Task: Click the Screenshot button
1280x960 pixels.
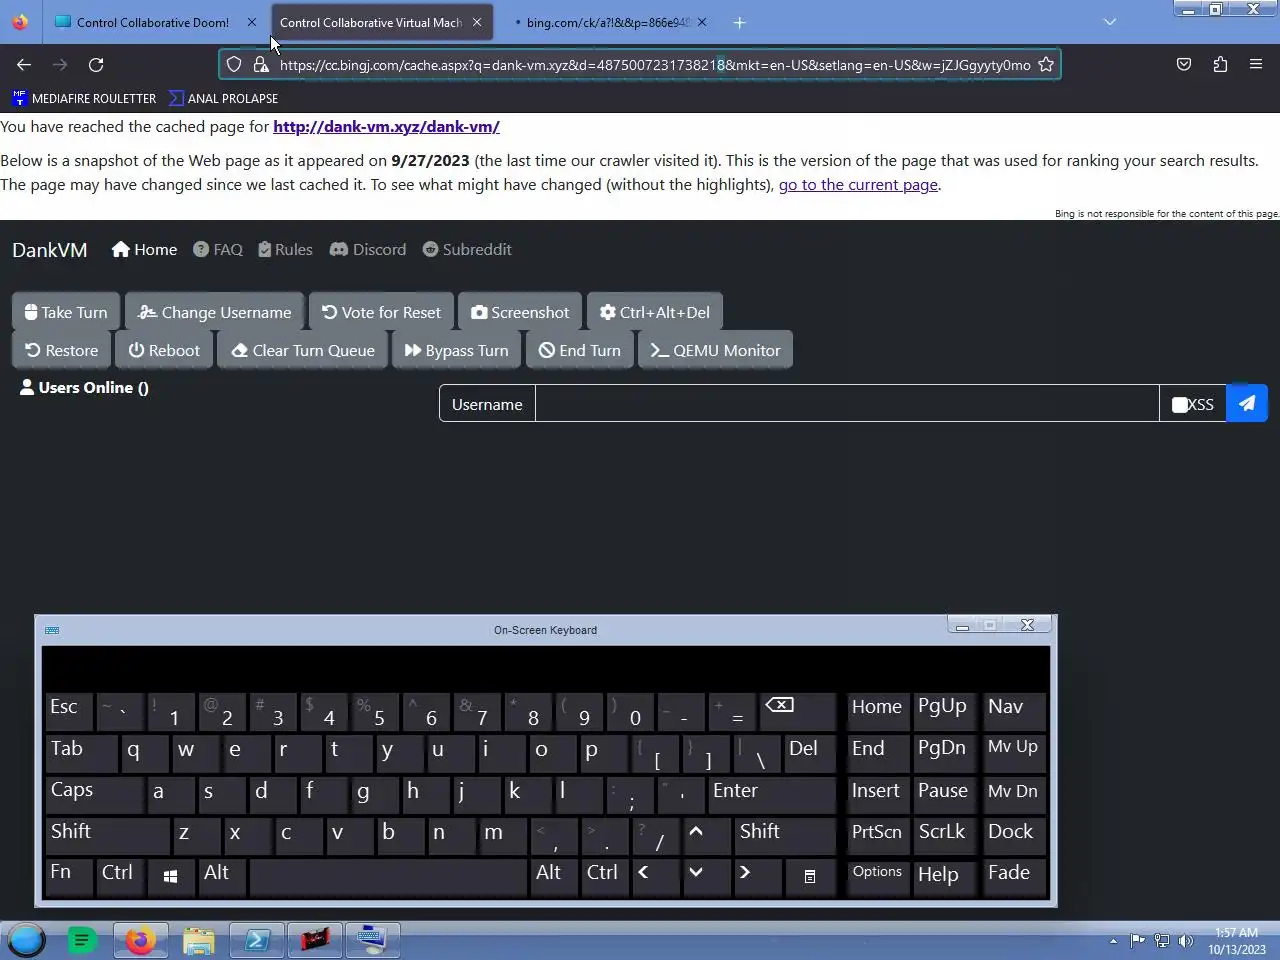Action: pos(520,312)
